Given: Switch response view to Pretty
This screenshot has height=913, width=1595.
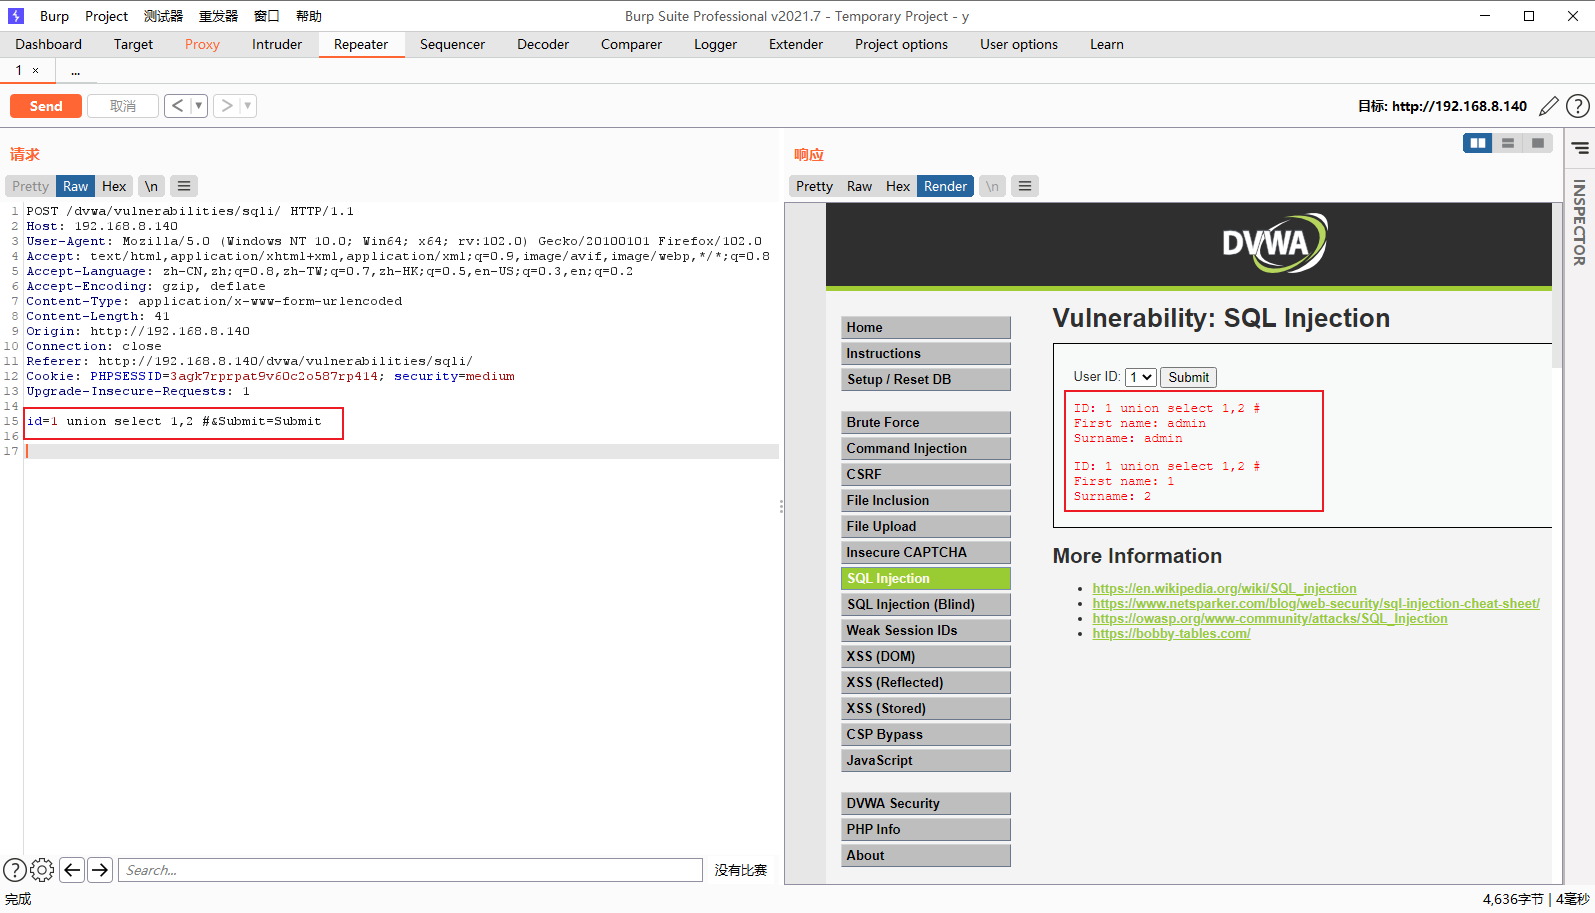Looking at the screenshot, I should [x=814, y=186].
